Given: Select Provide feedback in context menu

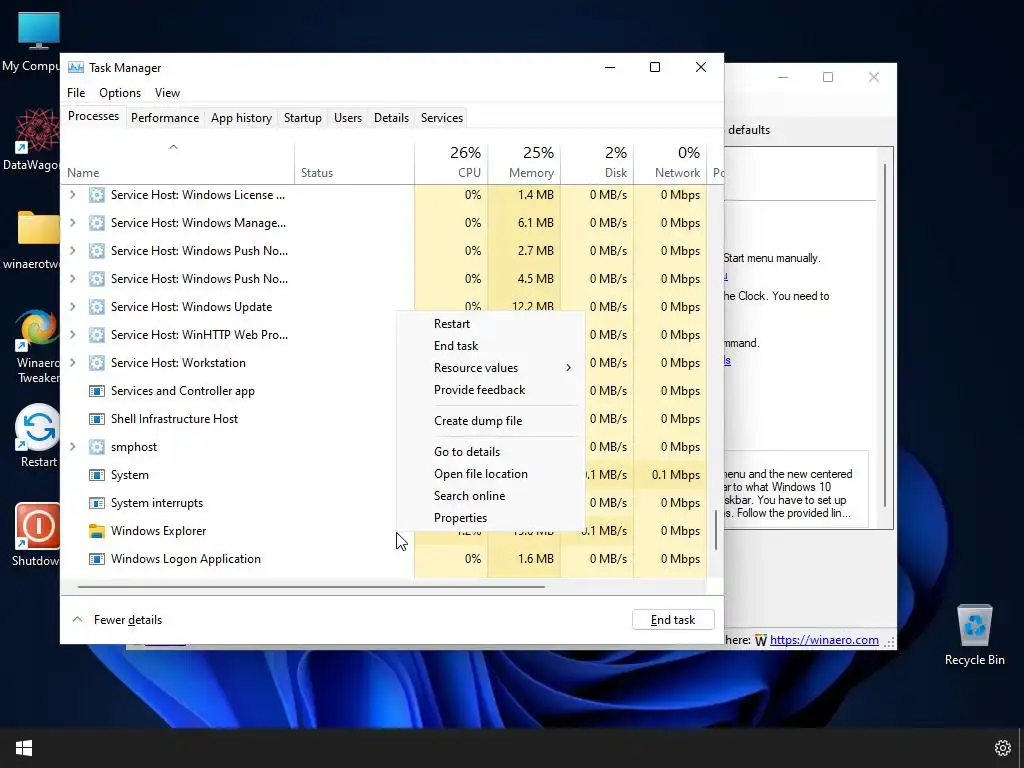Looking at the screenshot, I should coord(490,390).
